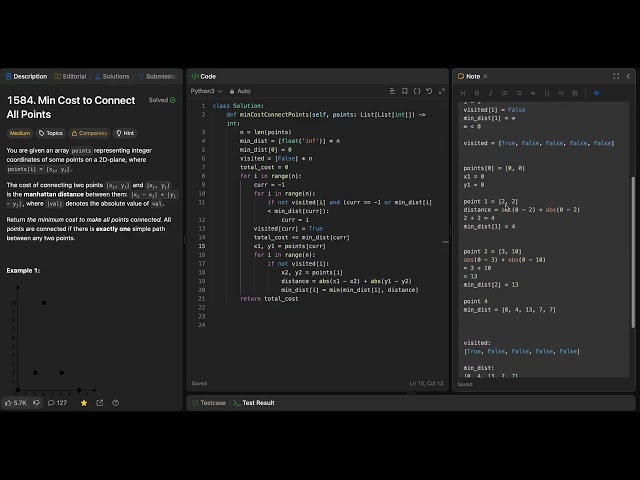Open the Solutions tab

pyautogui.click(x=112, y=76)
